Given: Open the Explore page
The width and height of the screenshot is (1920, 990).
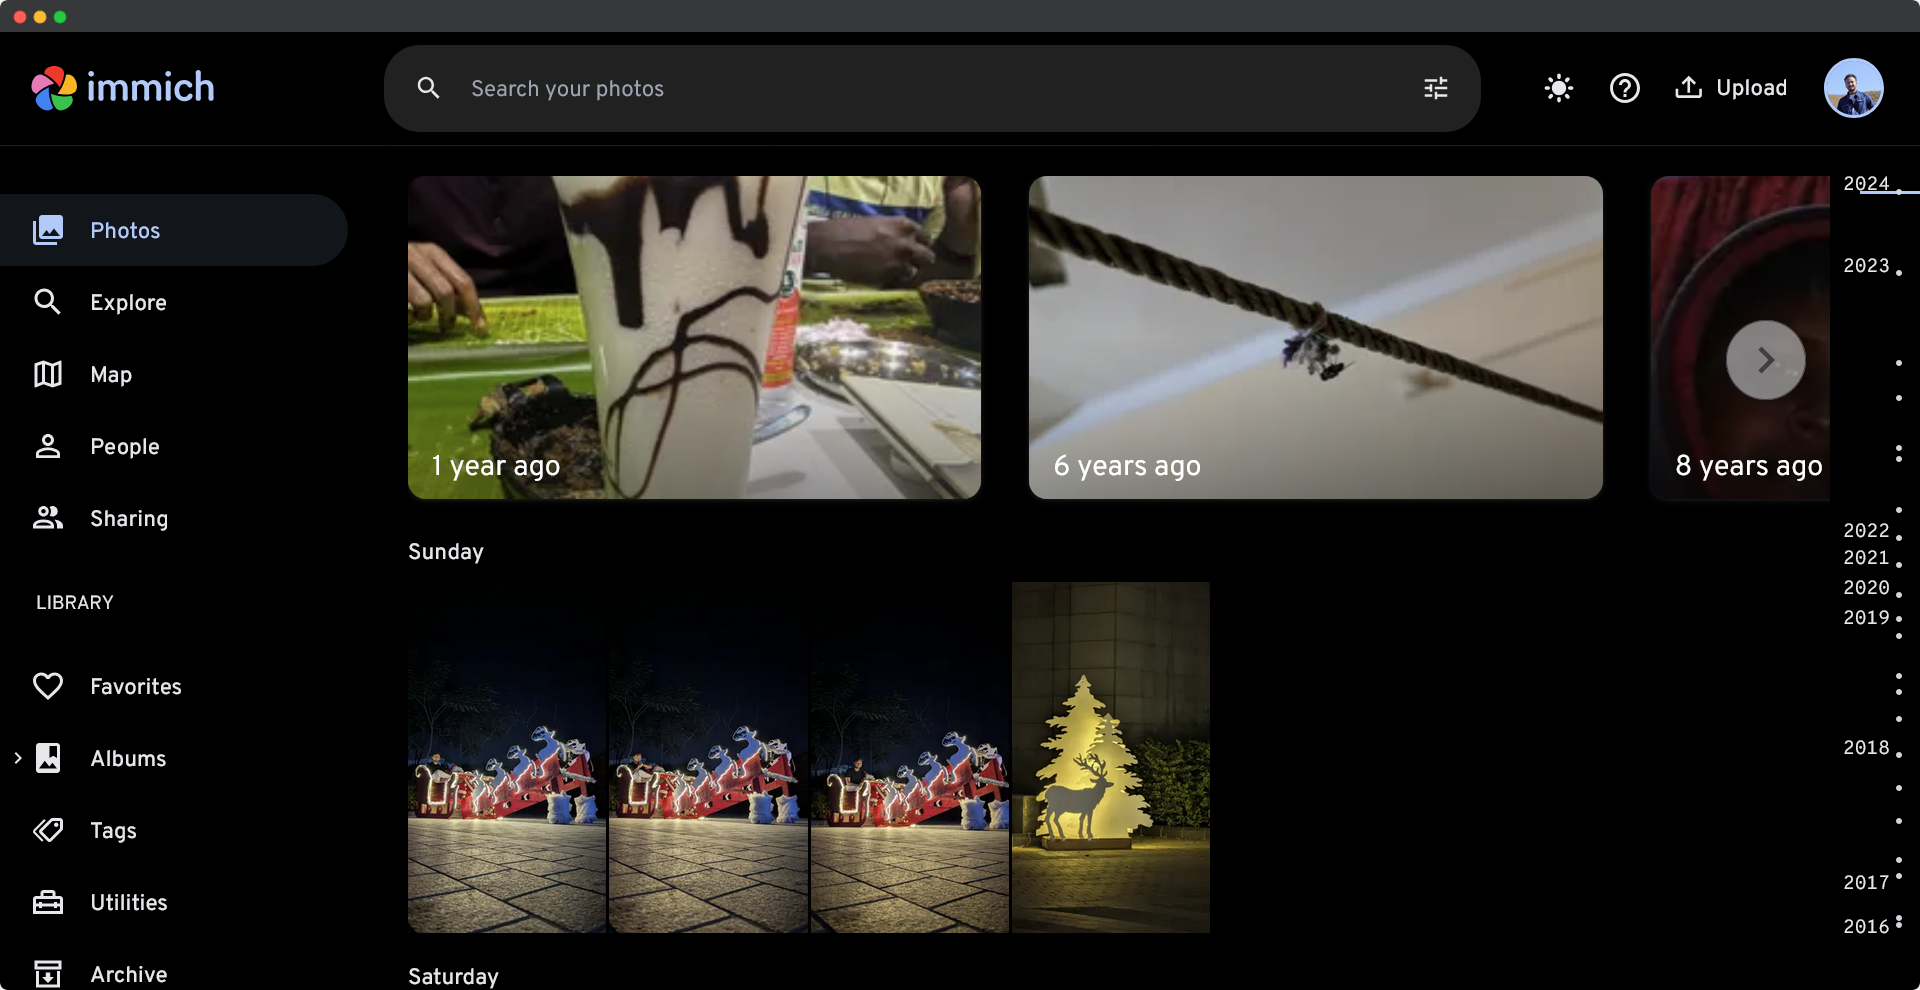Looking at the screenshot, I should click(174, 302).
